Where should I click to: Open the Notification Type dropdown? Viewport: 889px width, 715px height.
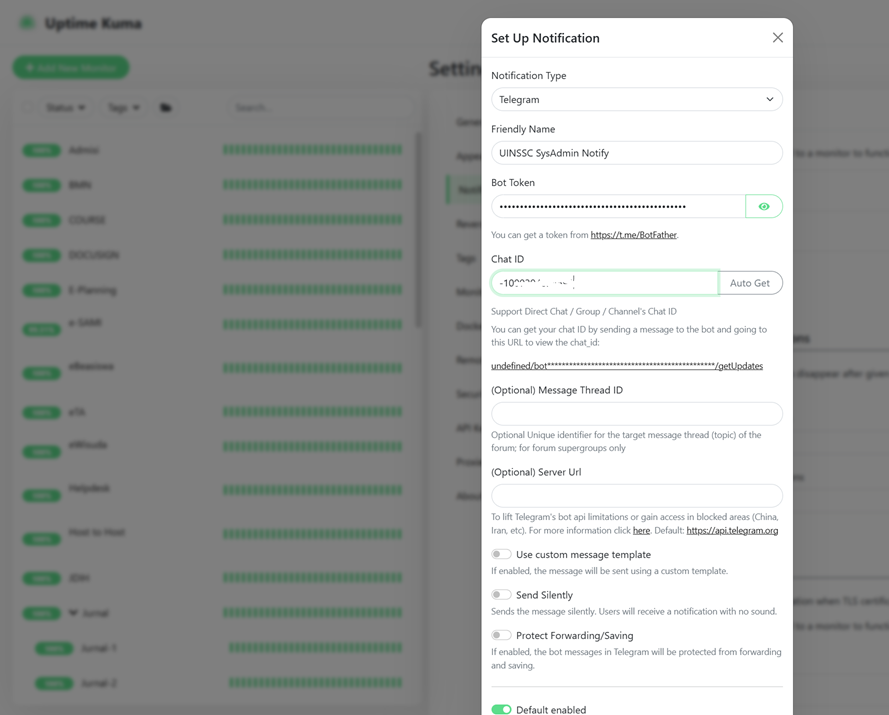pos(637,99)
